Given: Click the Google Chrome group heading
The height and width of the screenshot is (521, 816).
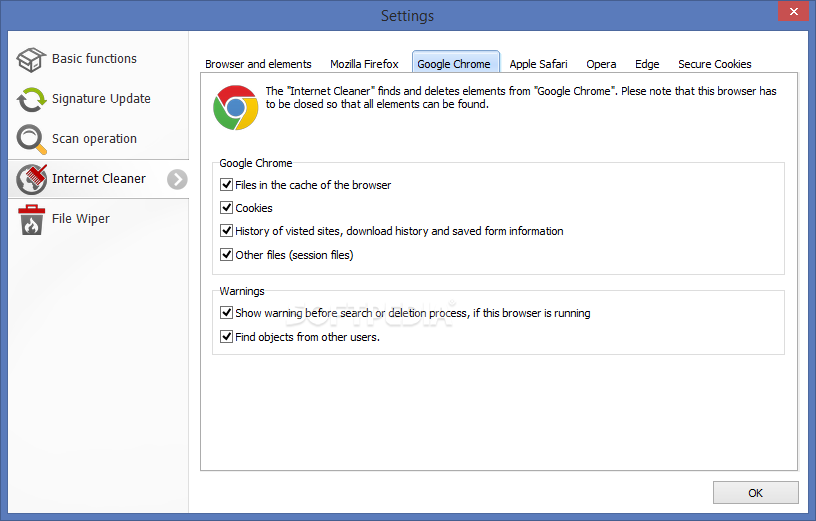Looking at the screenshot, I should pyautogui.click(x=256, y=163).
